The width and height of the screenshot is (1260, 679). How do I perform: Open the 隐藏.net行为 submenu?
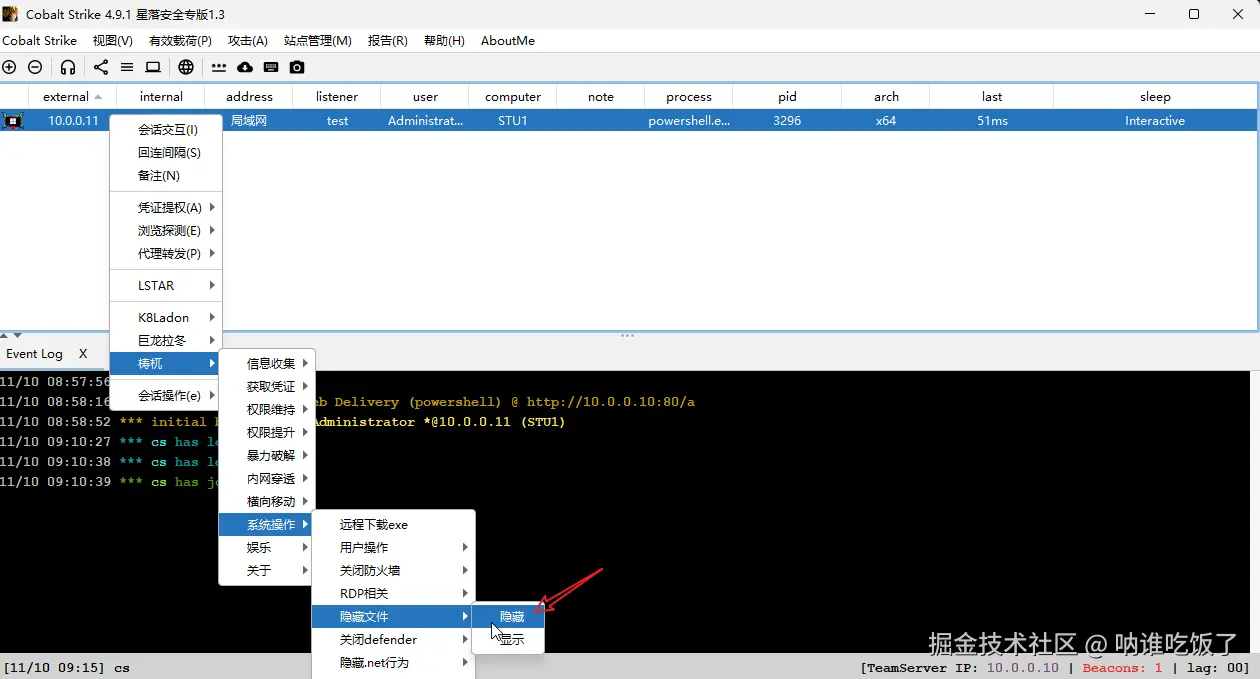point(393,663)
